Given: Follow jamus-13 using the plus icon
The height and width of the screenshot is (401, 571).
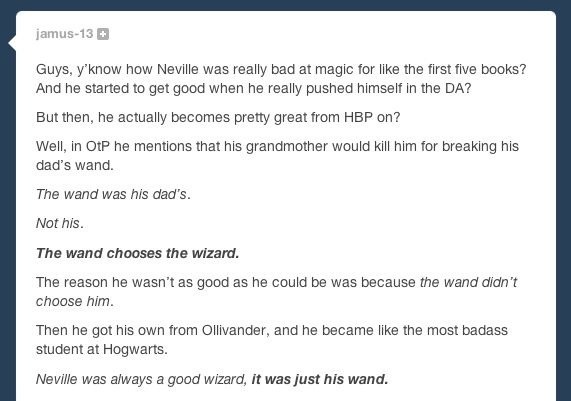Looking at the screenshot, I should (x=103, y=34).
